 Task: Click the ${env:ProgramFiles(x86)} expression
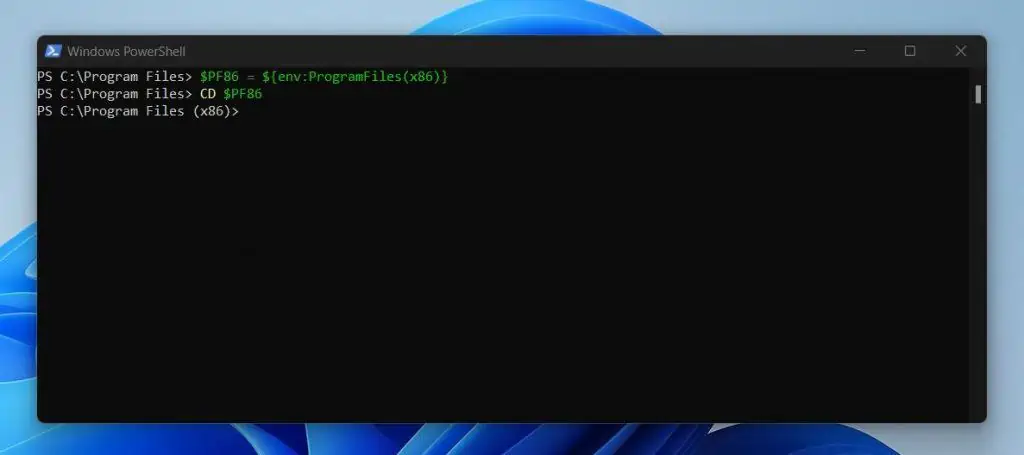tap(355, 77)
